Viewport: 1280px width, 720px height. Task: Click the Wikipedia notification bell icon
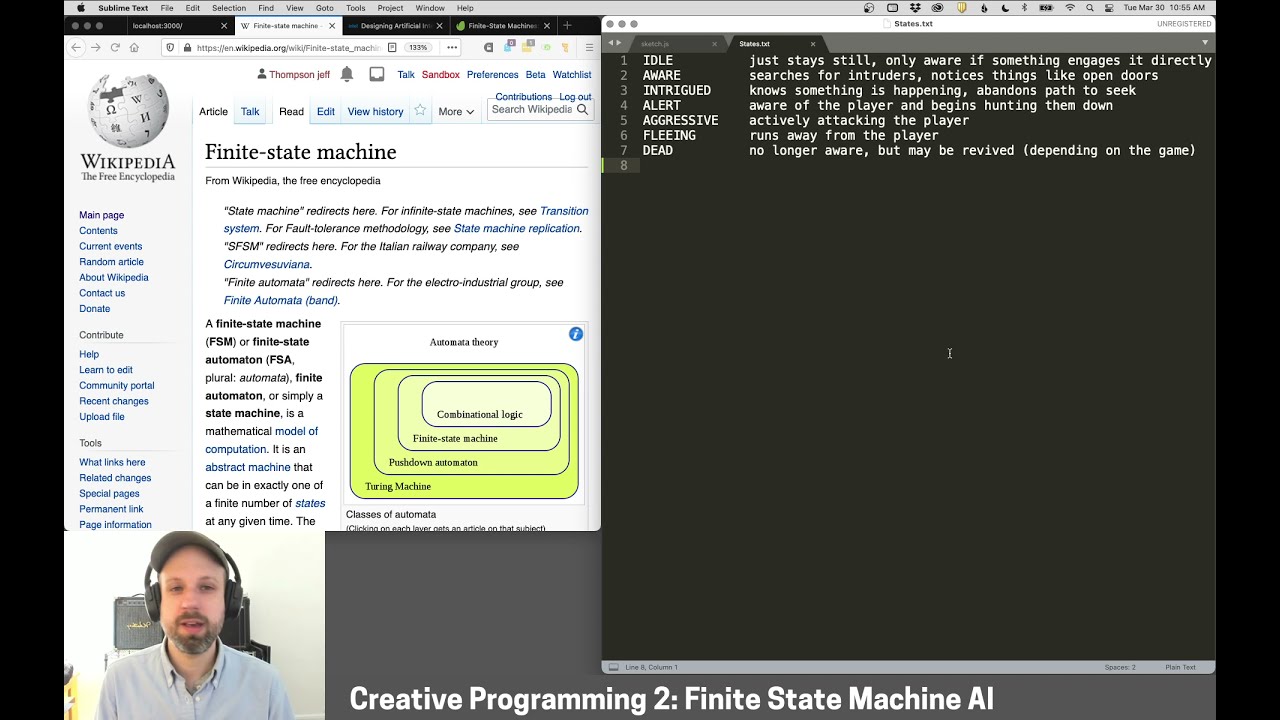tap(347, 74)
